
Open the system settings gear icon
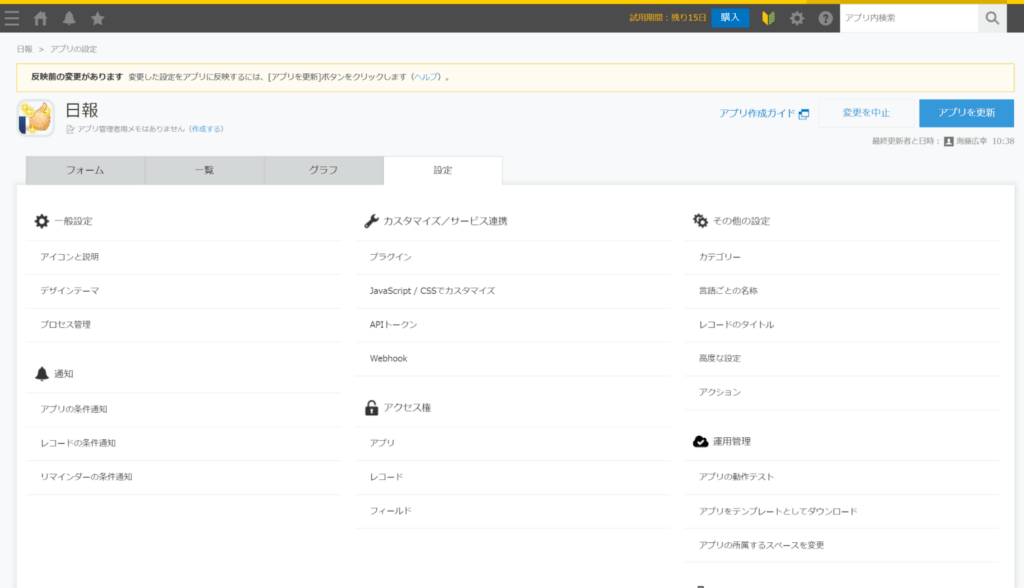click(x=796, y=17)
